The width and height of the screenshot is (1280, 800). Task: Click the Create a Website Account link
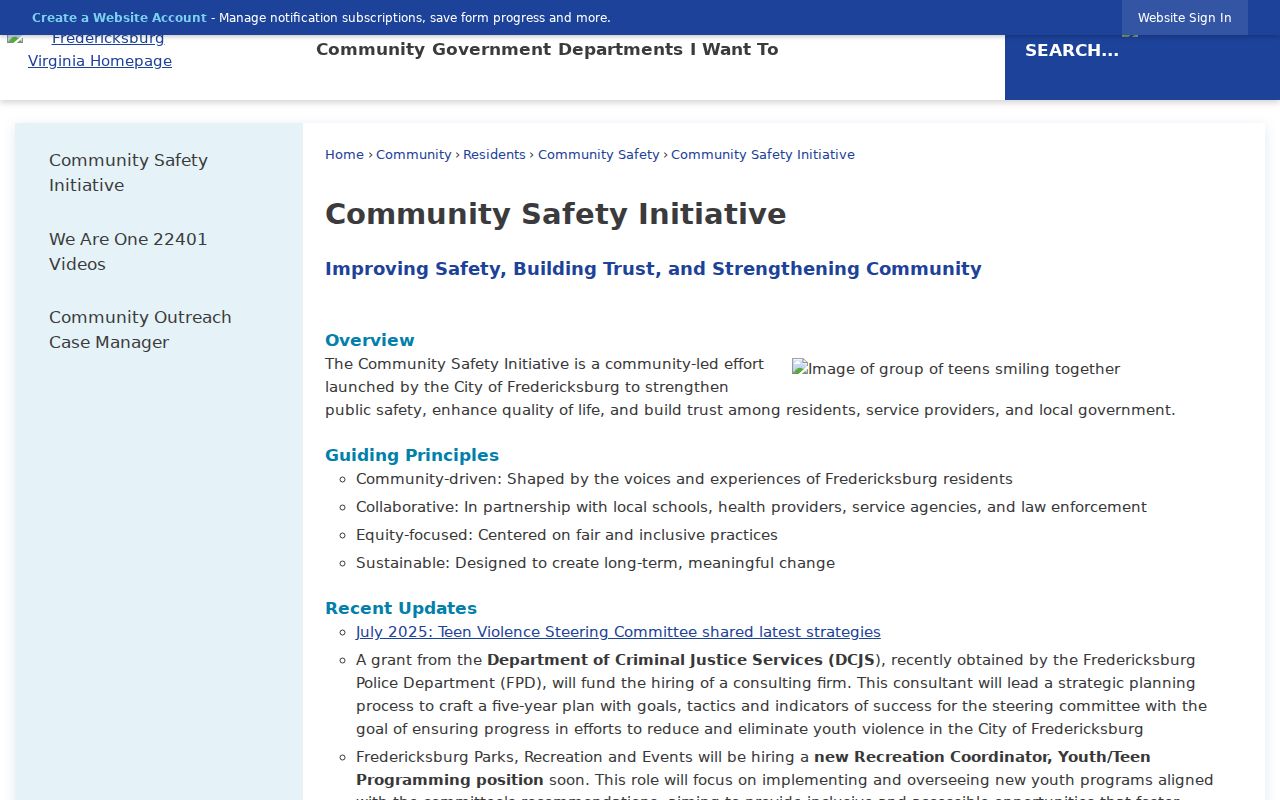click(119, 18)
